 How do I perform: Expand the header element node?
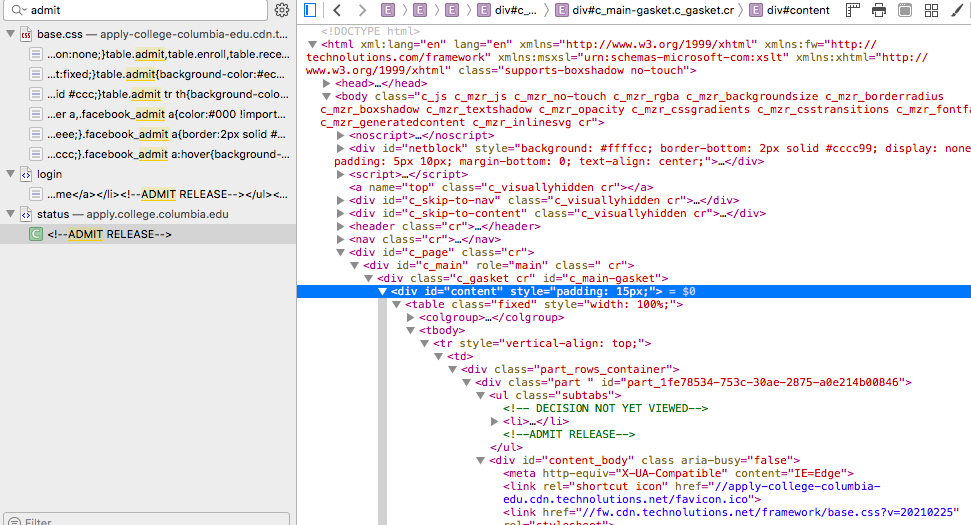(x=341, y=226)
